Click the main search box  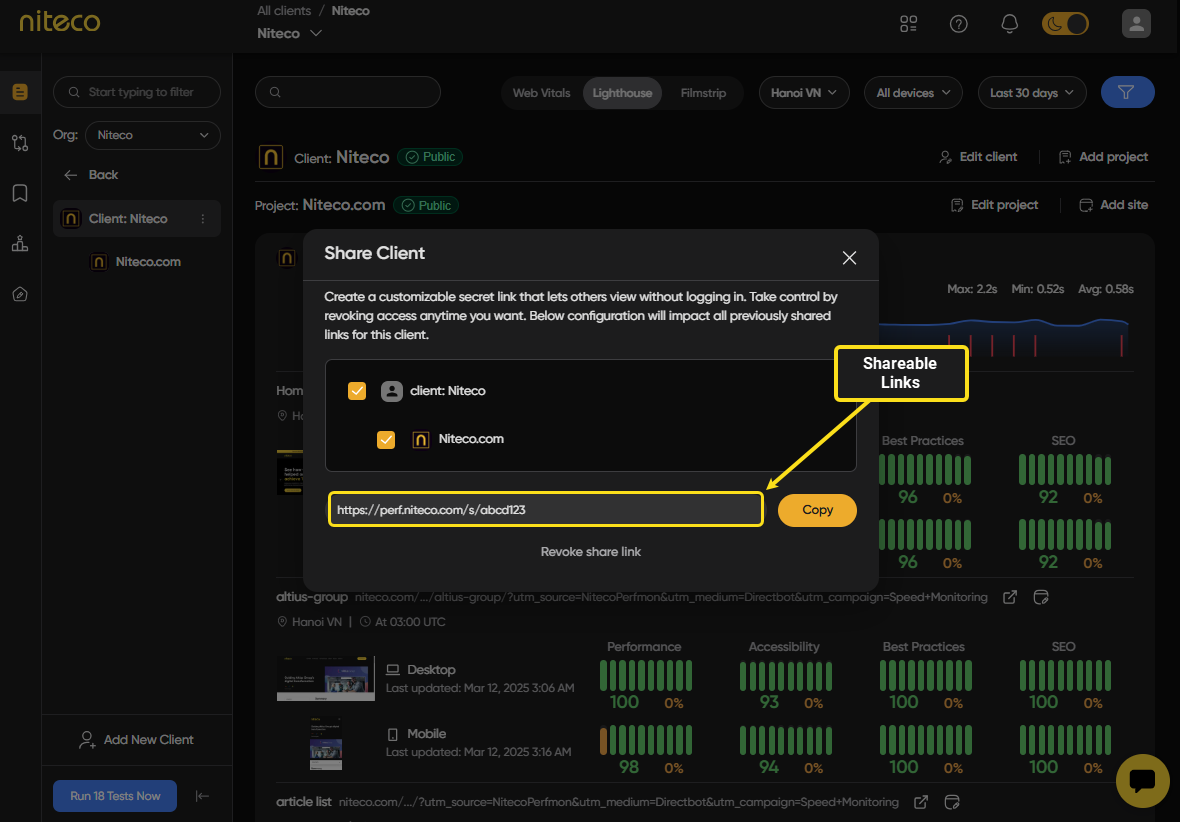point(348,92)
